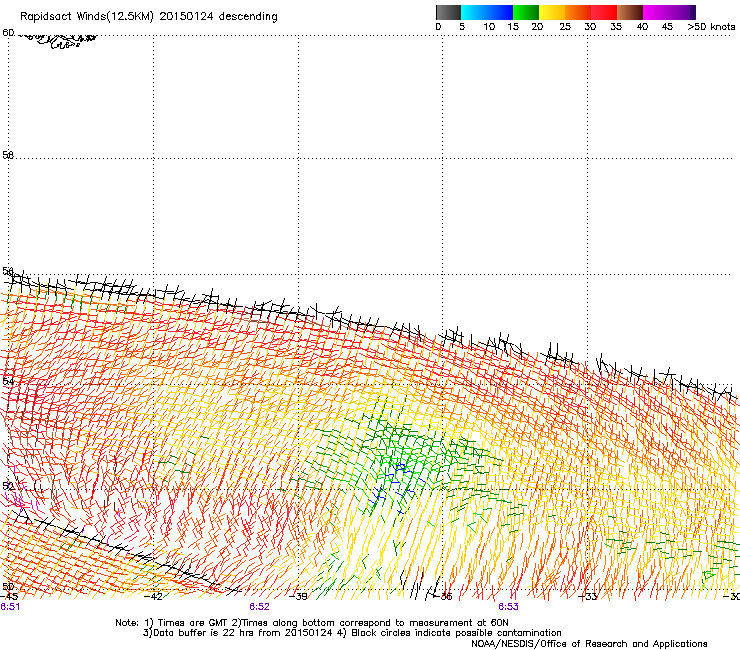Click the '54' latitude axis label
740x650 pixels.
tap(8, 381)
